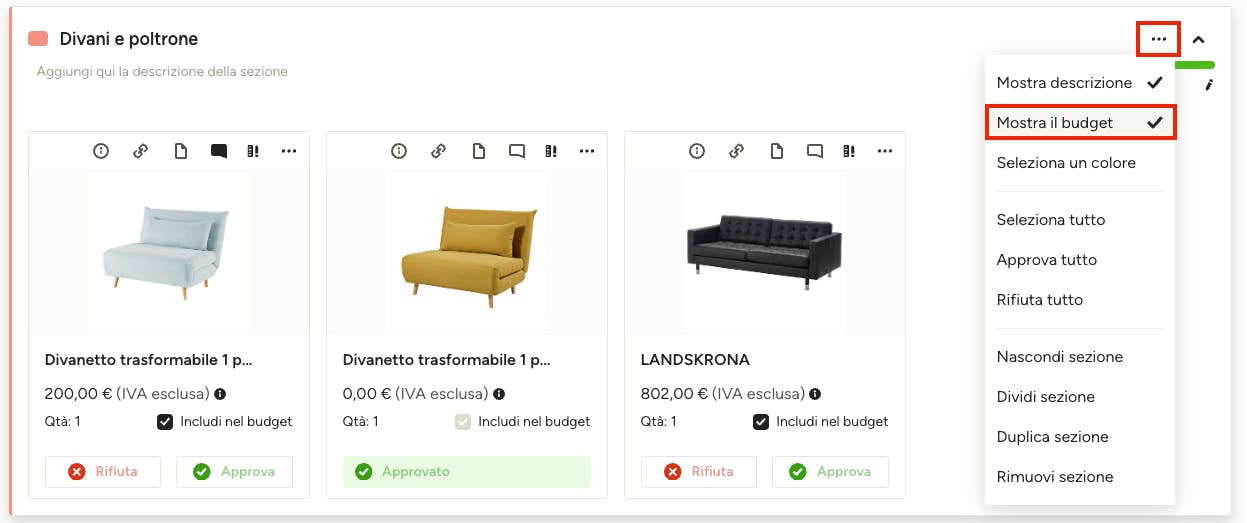Click link icon on yellow sofa card
The image size is (1247, 523).
click(x=438, y=151)
